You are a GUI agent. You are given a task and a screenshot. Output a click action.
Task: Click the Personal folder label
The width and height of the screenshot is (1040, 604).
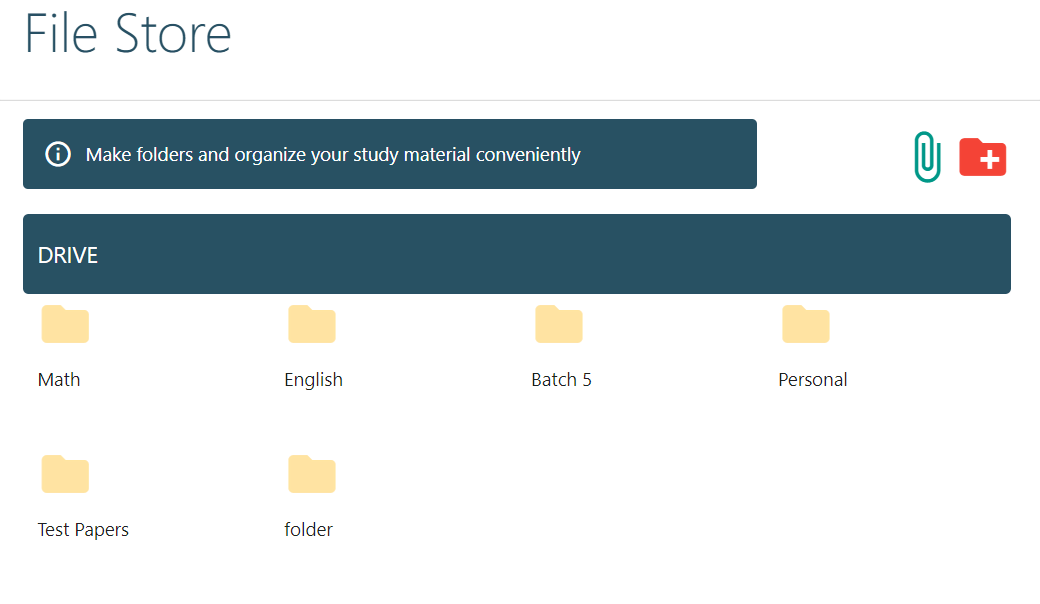pyautogui.click(x=812, y=379)
